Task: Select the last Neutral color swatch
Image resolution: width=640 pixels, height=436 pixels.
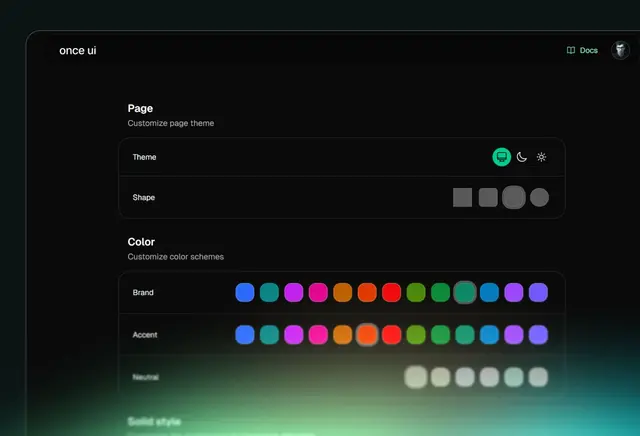Action: click(538, 377)
